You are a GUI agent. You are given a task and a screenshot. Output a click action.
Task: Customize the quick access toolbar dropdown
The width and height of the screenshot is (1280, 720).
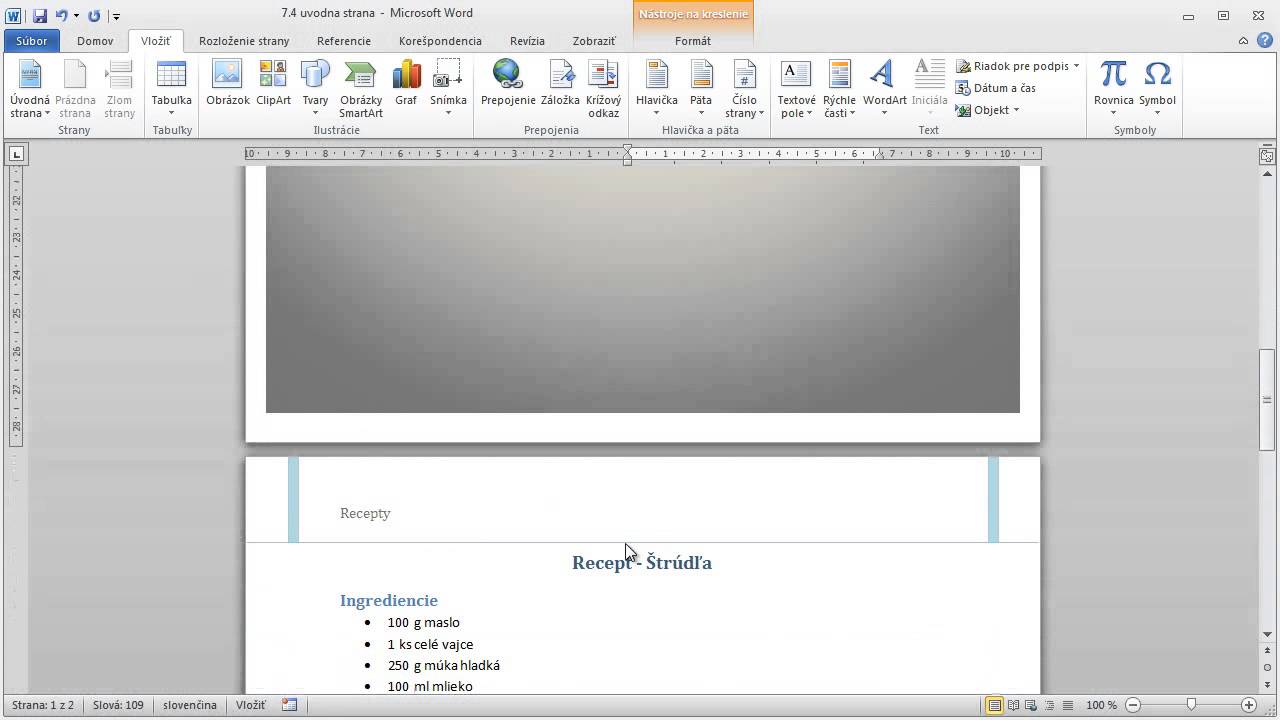tap(117, 17)
